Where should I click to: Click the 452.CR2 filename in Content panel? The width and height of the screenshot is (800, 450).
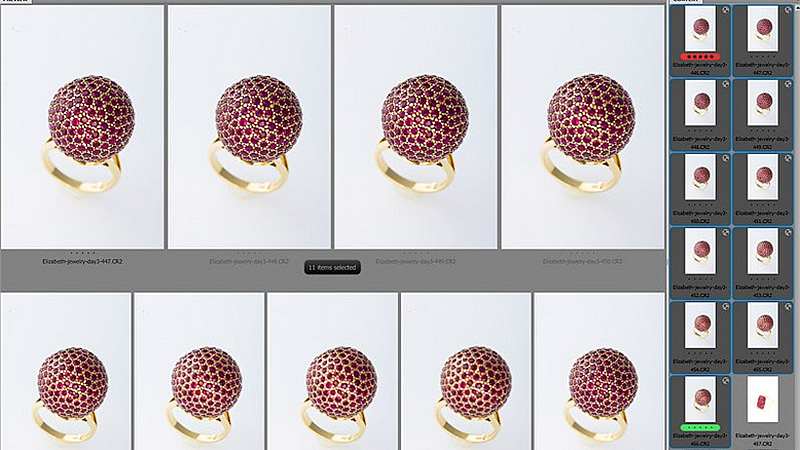[x=700, y=291]
